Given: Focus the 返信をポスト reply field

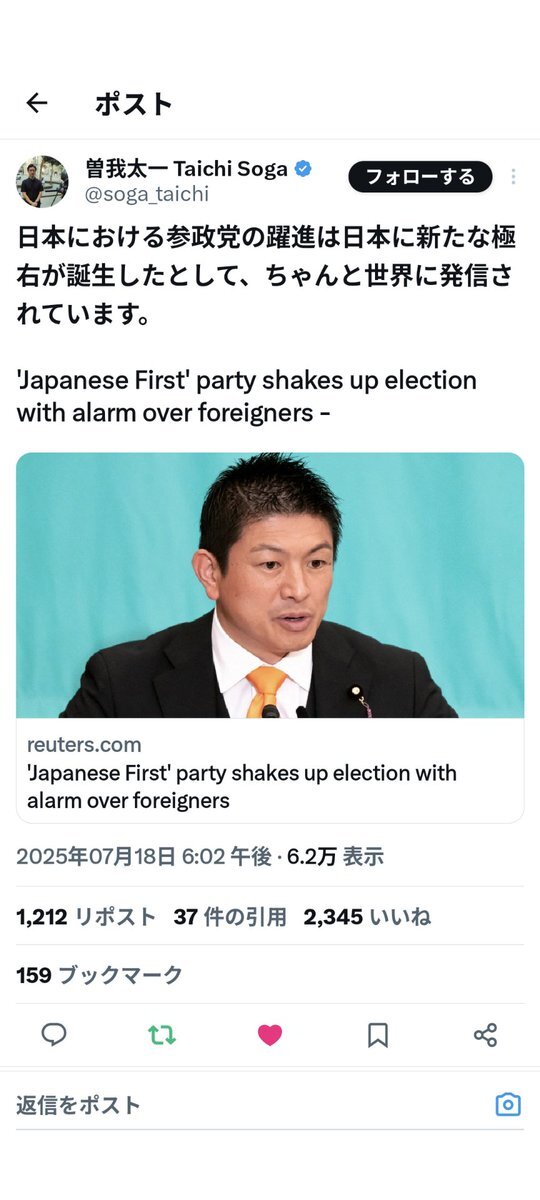Looking at the screenshot, I should click(x=250, y=1105).
